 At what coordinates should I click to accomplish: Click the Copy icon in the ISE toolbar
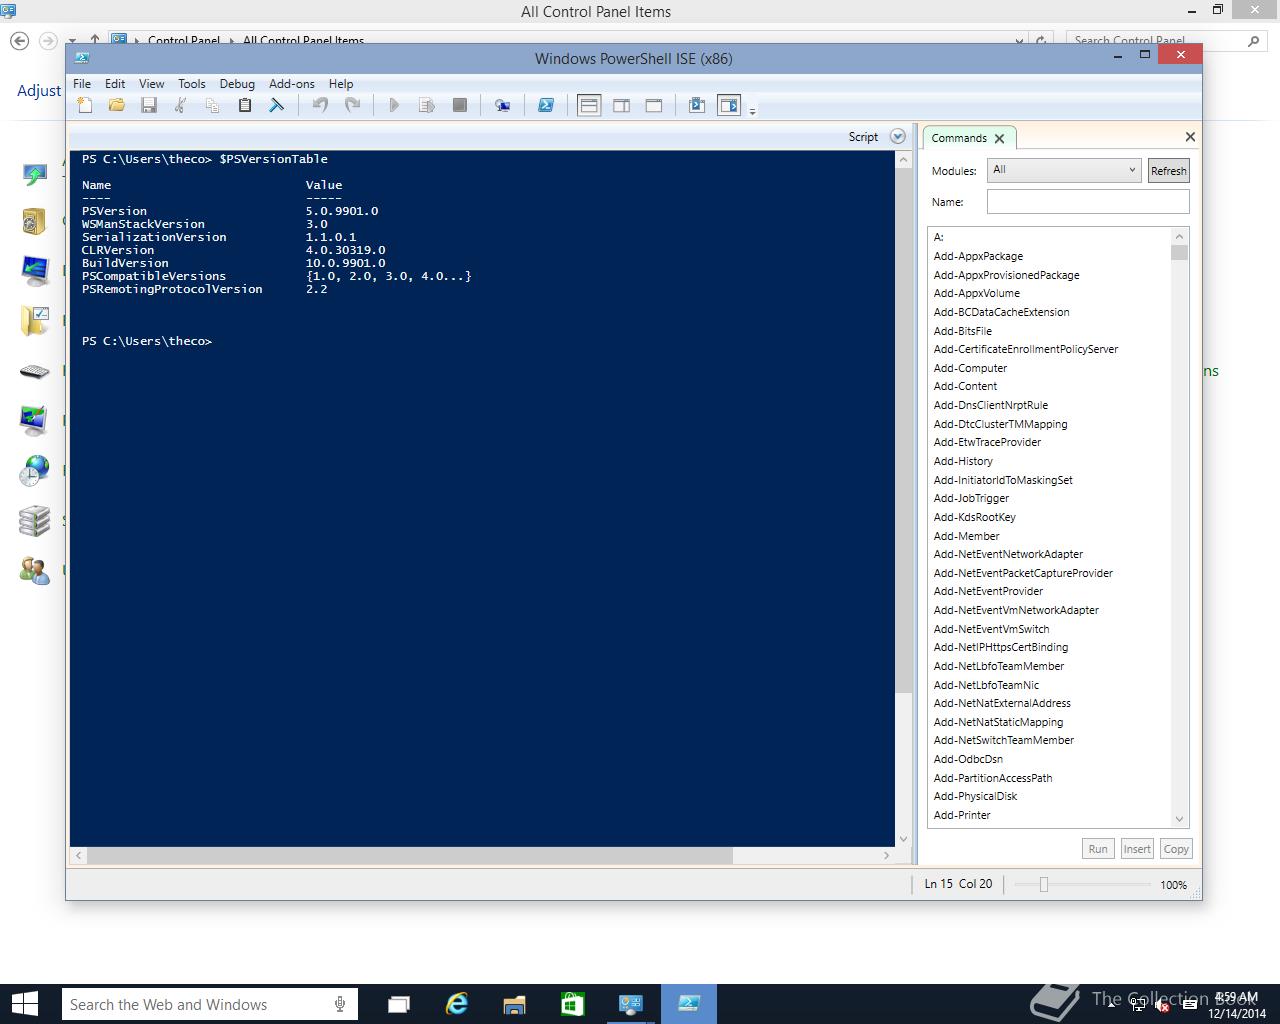[212, 105]
